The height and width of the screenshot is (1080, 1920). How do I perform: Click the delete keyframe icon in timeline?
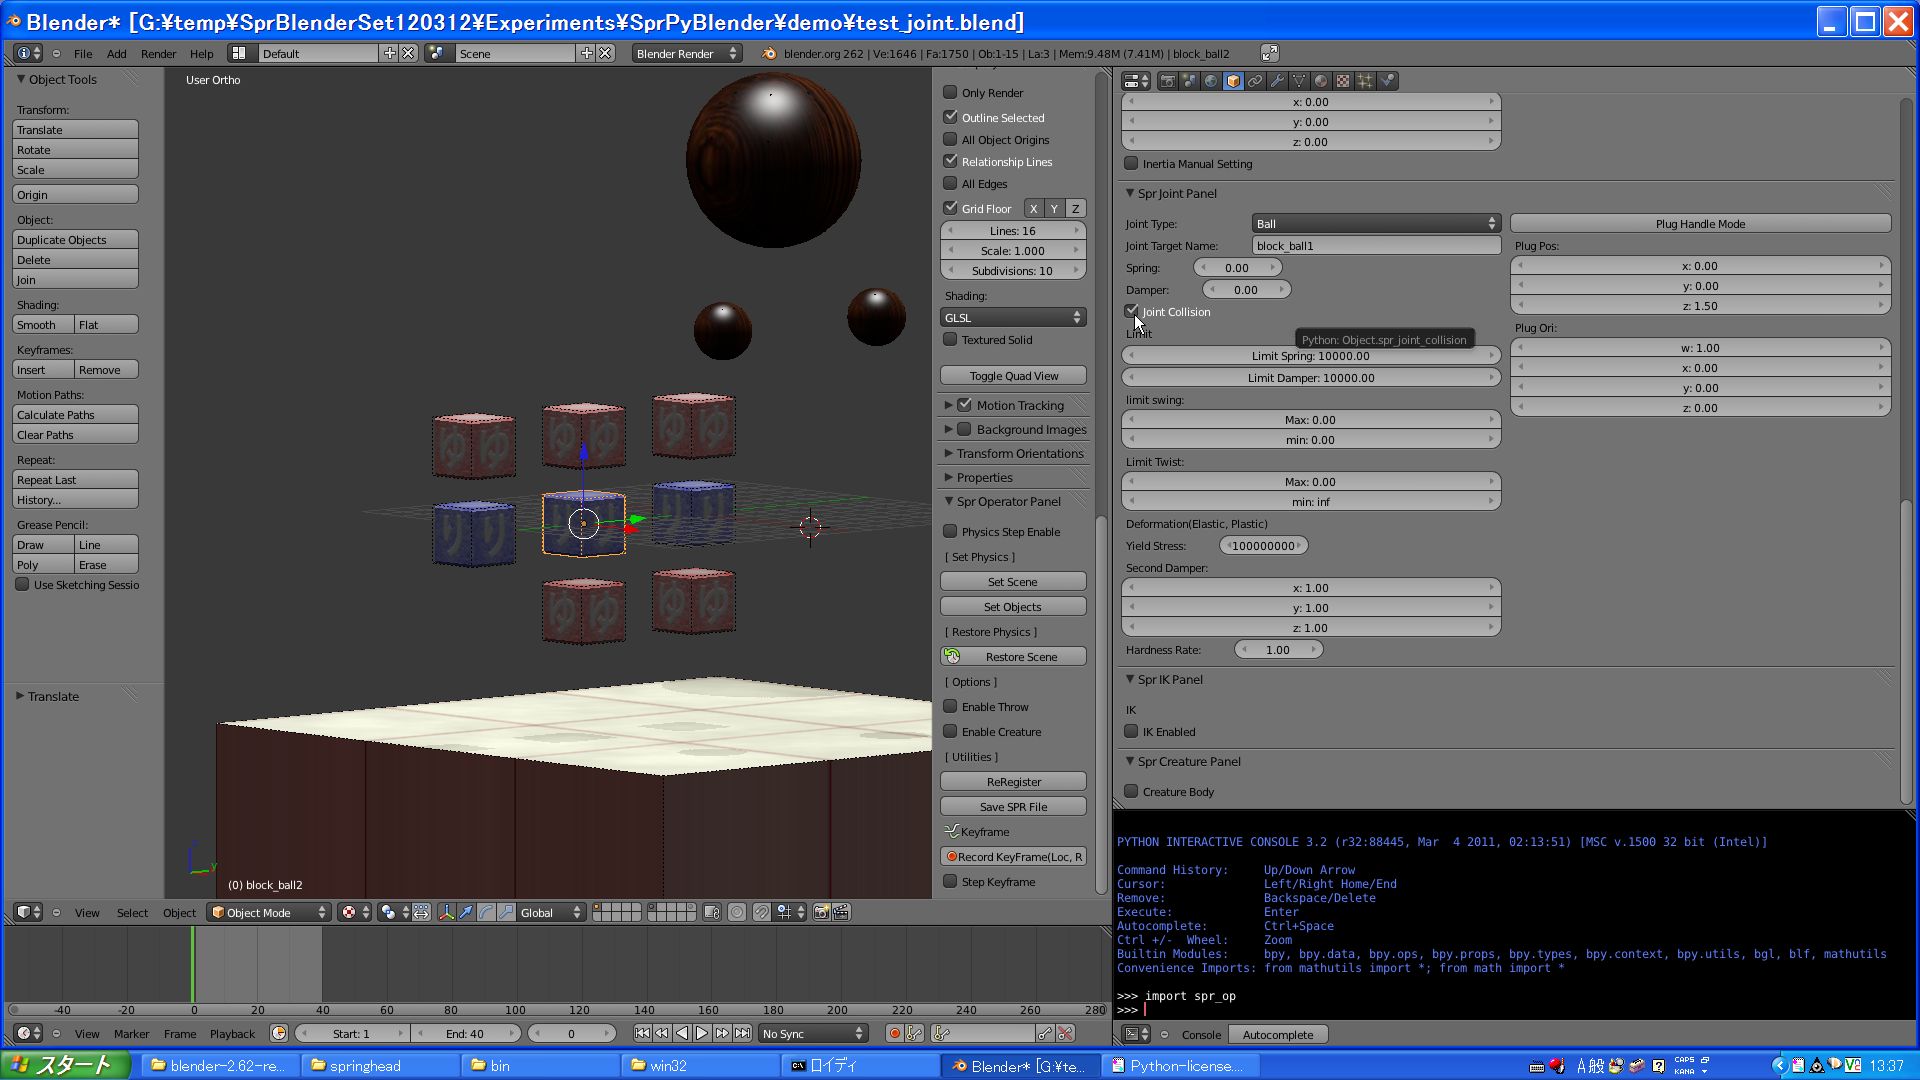1066,1033
